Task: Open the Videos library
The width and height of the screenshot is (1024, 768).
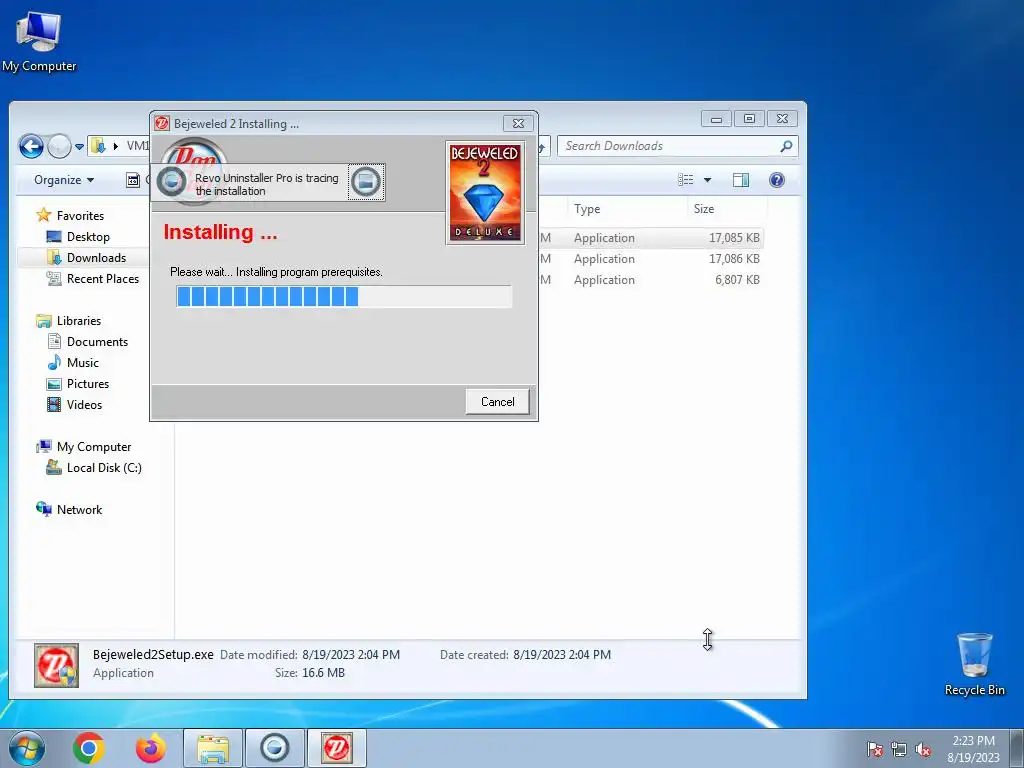Action: [x=84, y=404]
